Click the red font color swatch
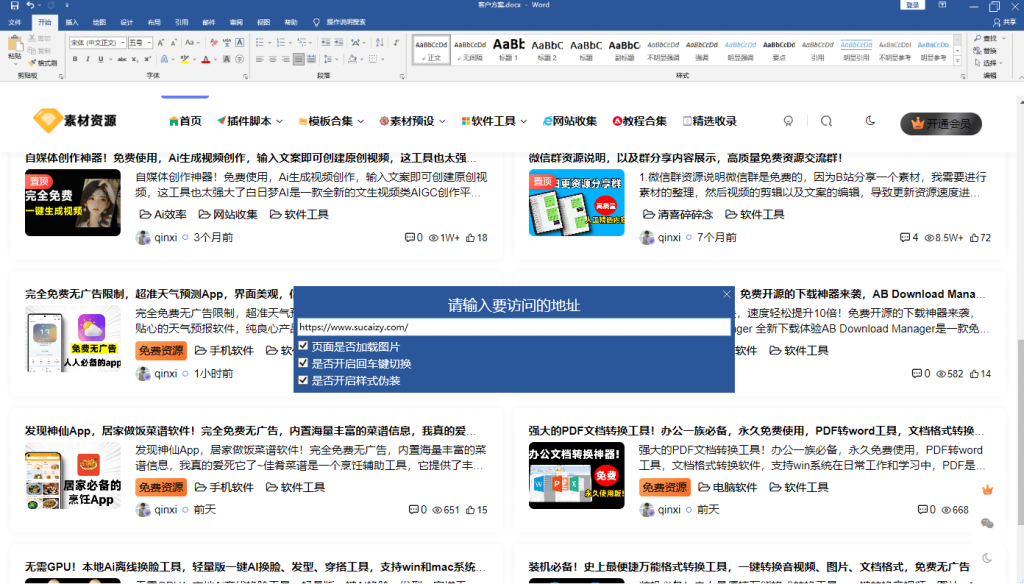This screenshot has height=584, width=1024. coord(206,60)
